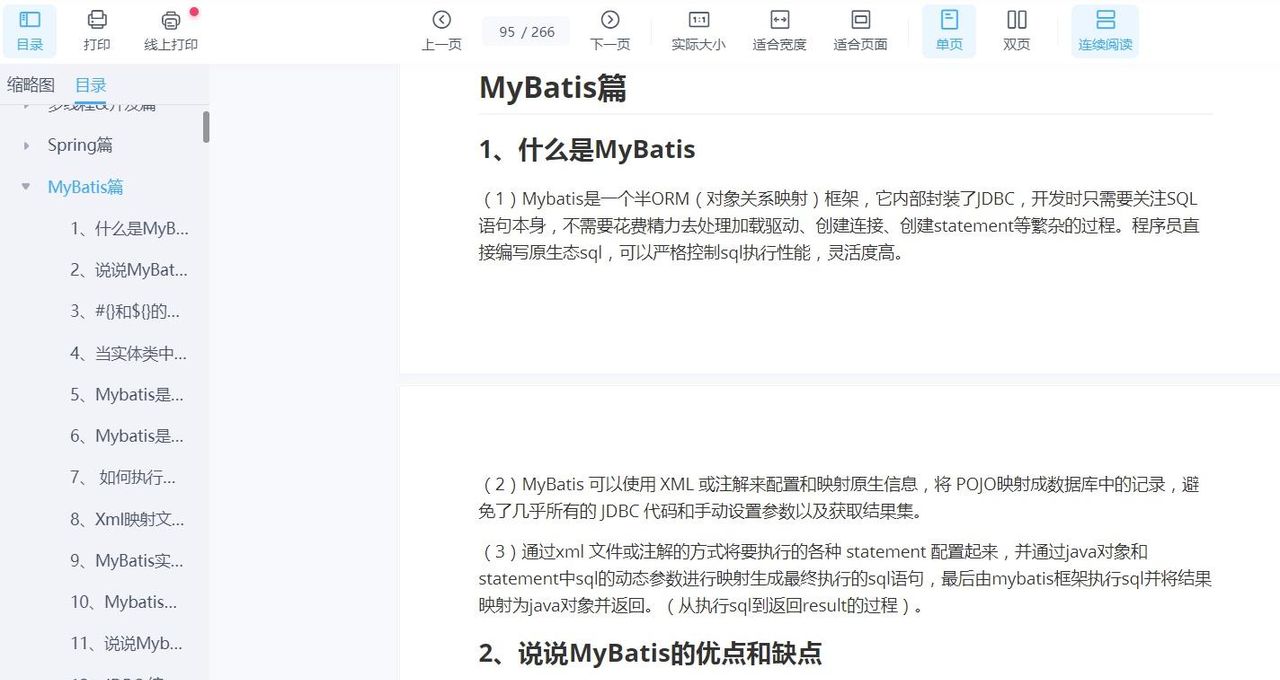This screenshot has width=1280, height=680.
Task: Open the 目录 sidebar panel icon
Action: click(29, 29)
